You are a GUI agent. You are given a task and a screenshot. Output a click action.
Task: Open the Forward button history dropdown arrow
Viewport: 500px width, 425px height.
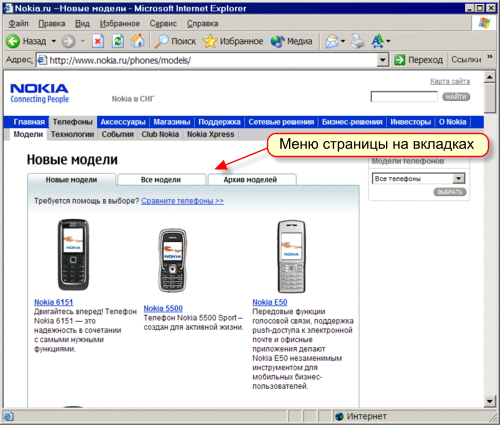point(83,41)
